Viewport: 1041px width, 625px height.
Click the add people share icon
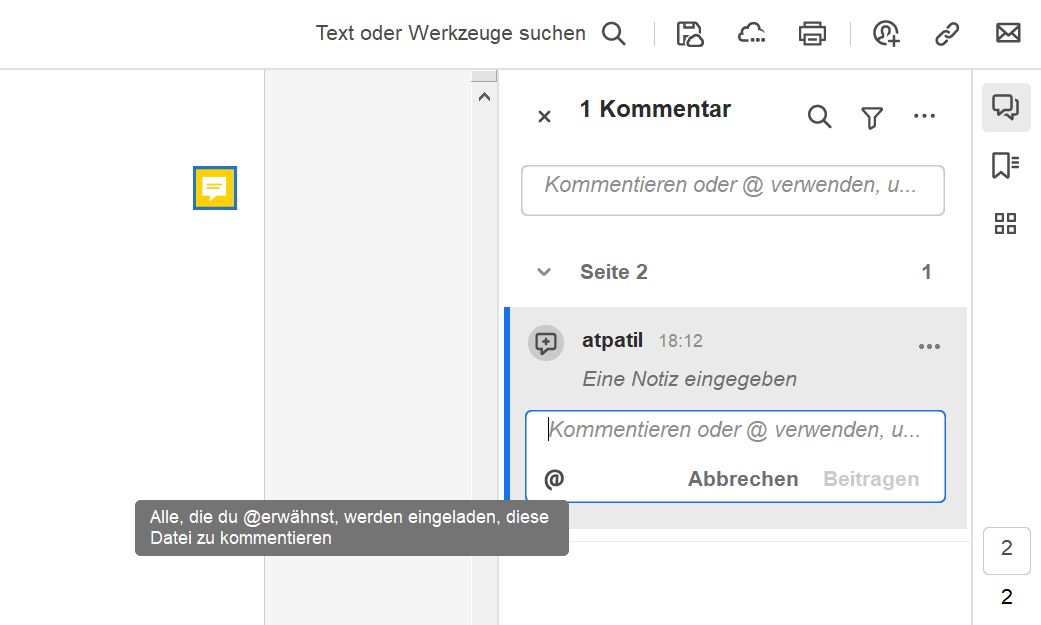coord(885,33)
